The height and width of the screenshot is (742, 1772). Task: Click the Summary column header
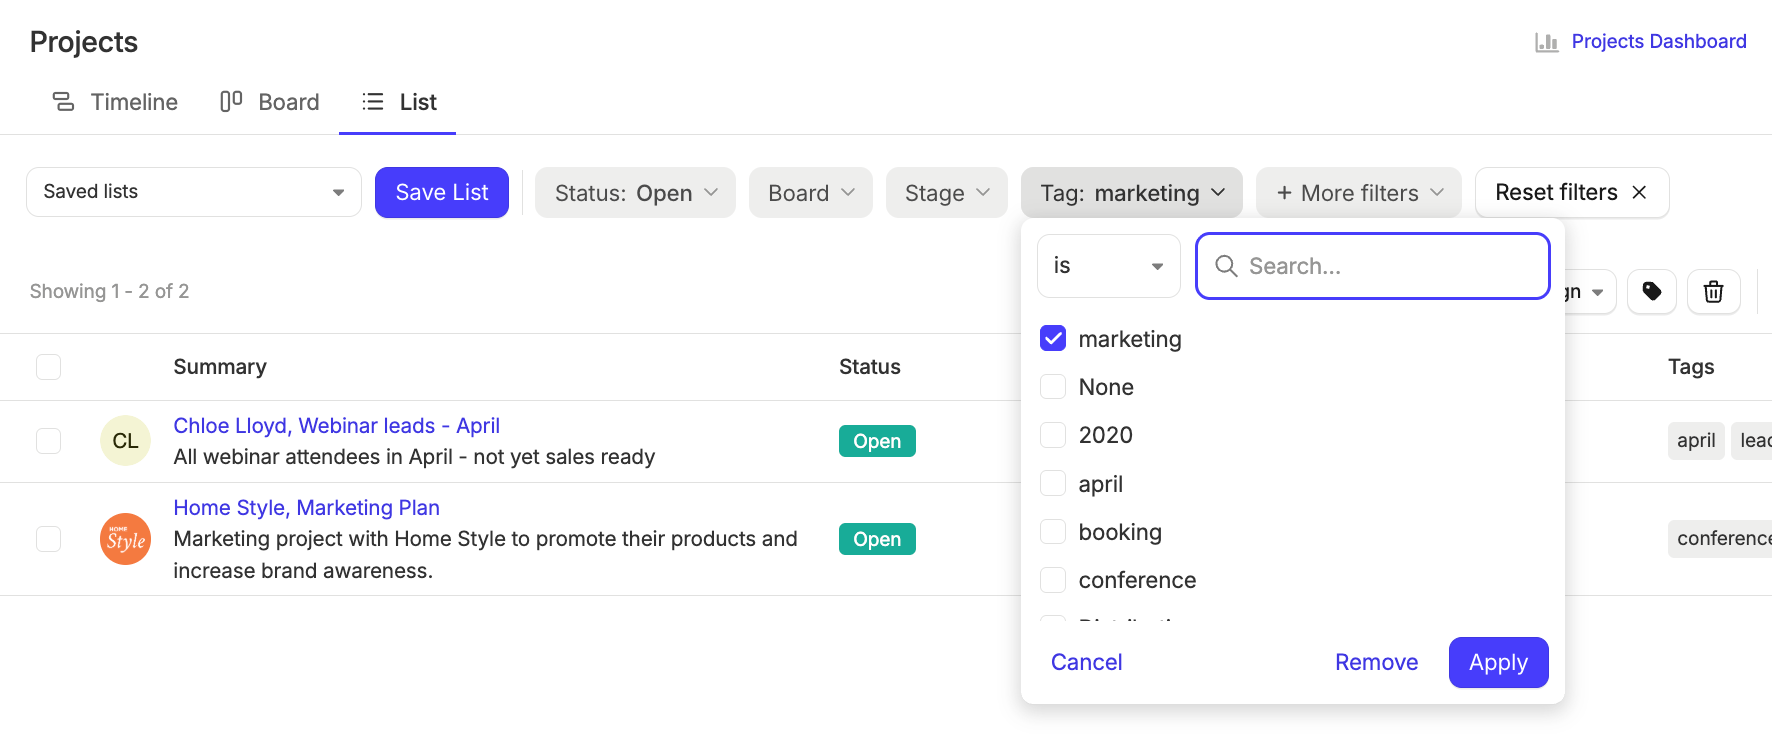click(x=220, y=367)
